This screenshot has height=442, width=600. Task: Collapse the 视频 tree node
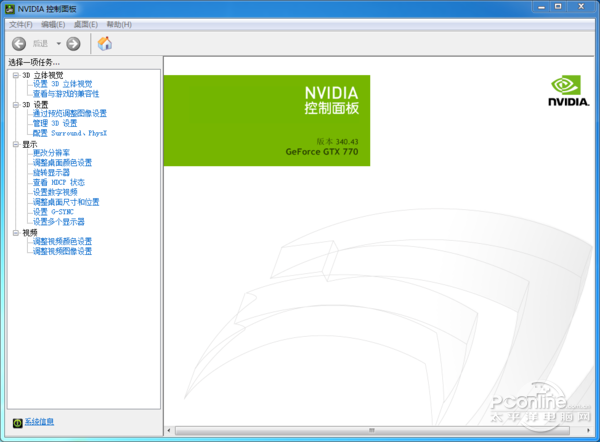point(16,233)
